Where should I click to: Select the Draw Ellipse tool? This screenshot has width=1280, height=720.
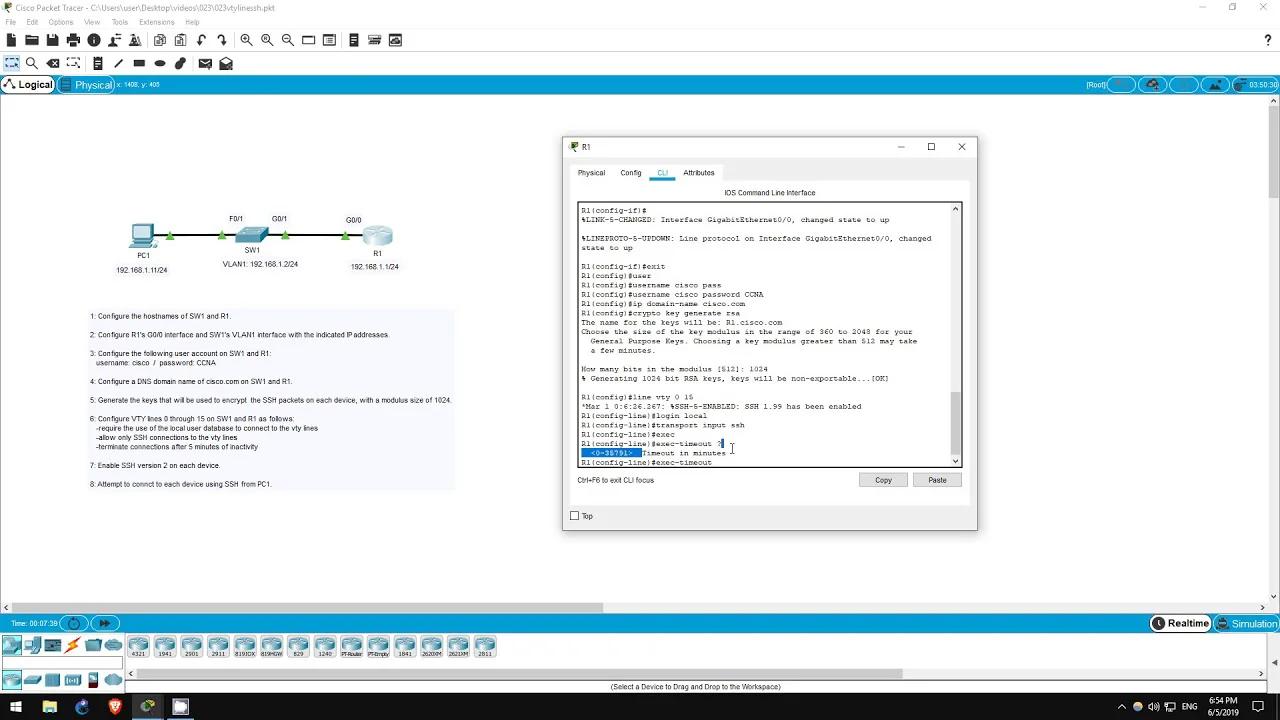click(x=159, y=62)
